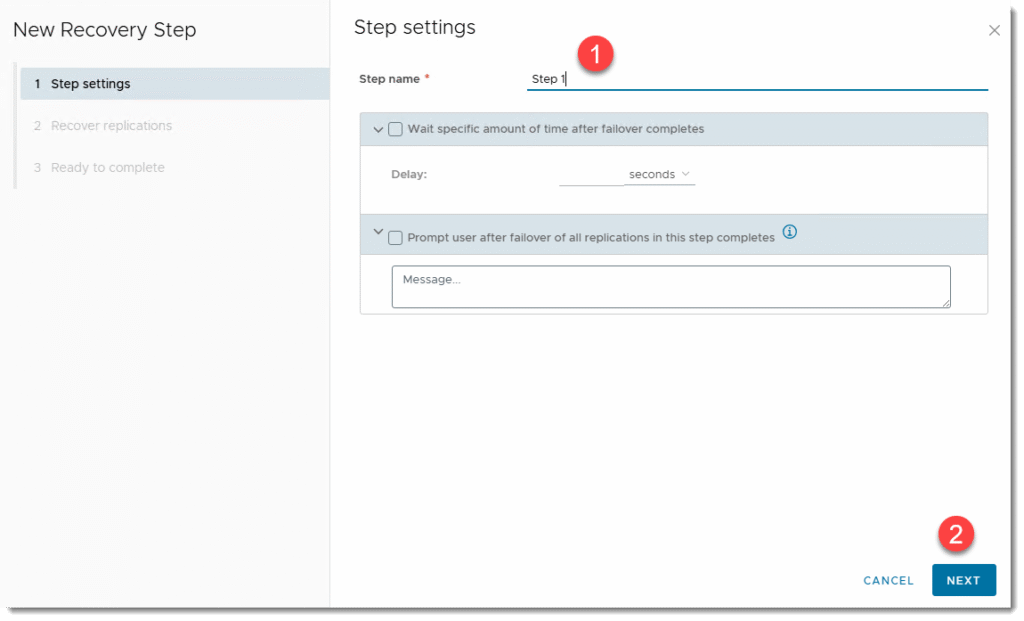Grab the Message box resize handle
The height and width of the screenshot is (621, 1024).
945,302
